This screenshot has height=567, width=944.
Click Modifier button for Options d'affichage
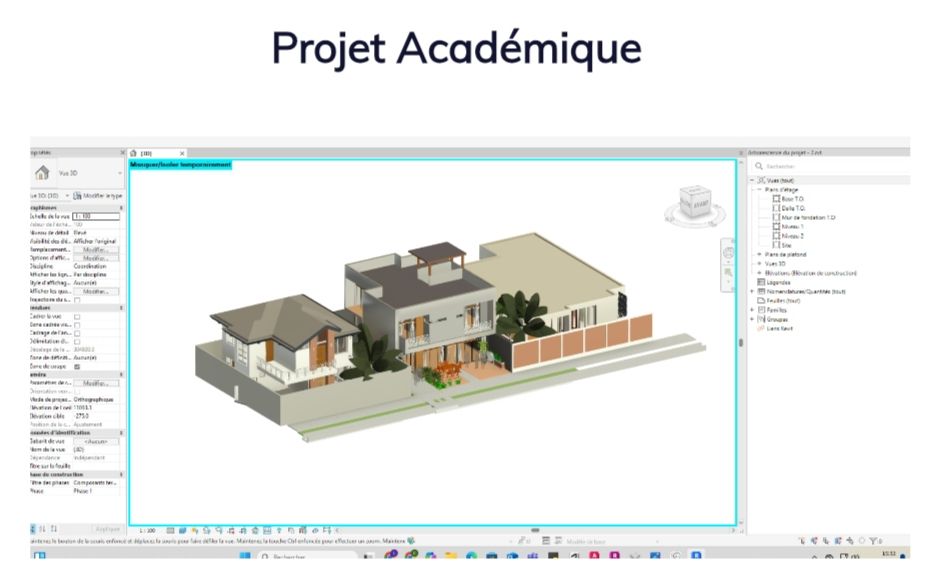tap(96, 258)
